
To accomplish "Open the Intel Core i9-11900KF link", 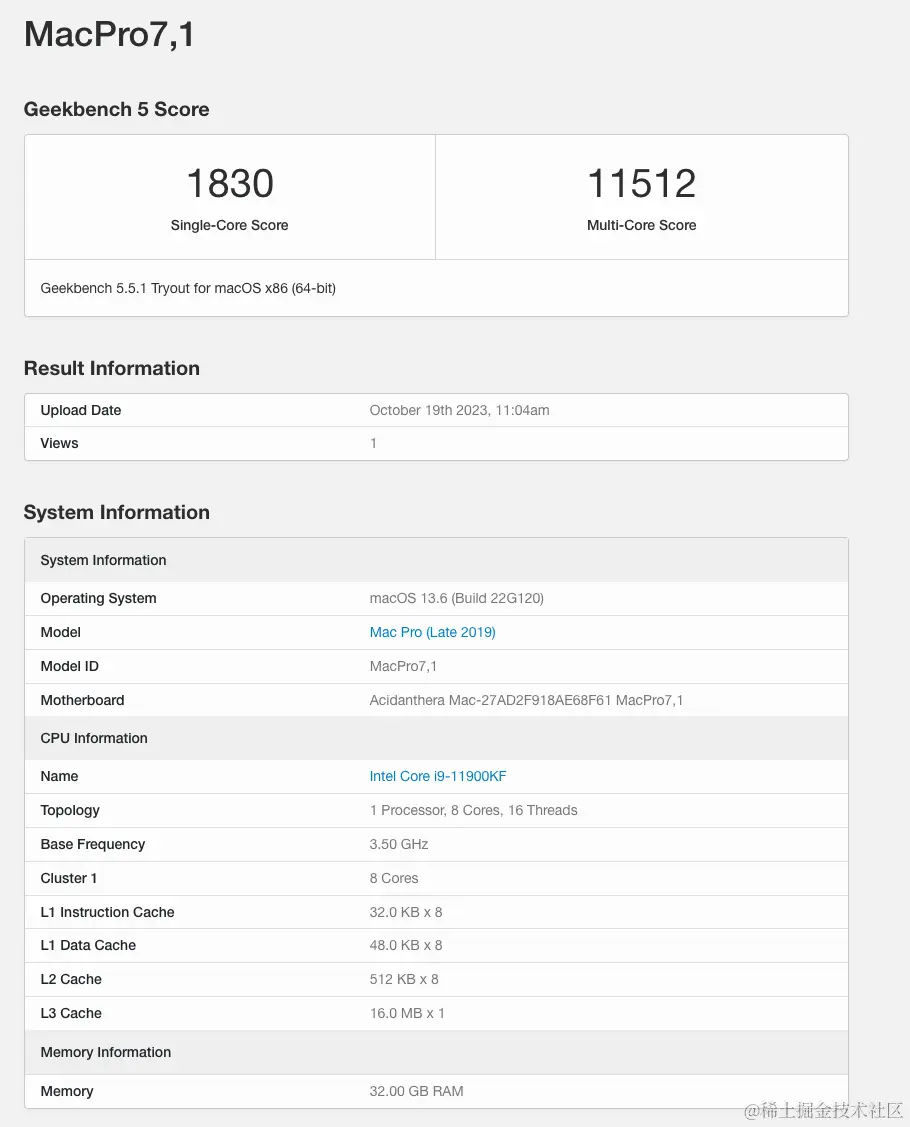I will point(438,776).
